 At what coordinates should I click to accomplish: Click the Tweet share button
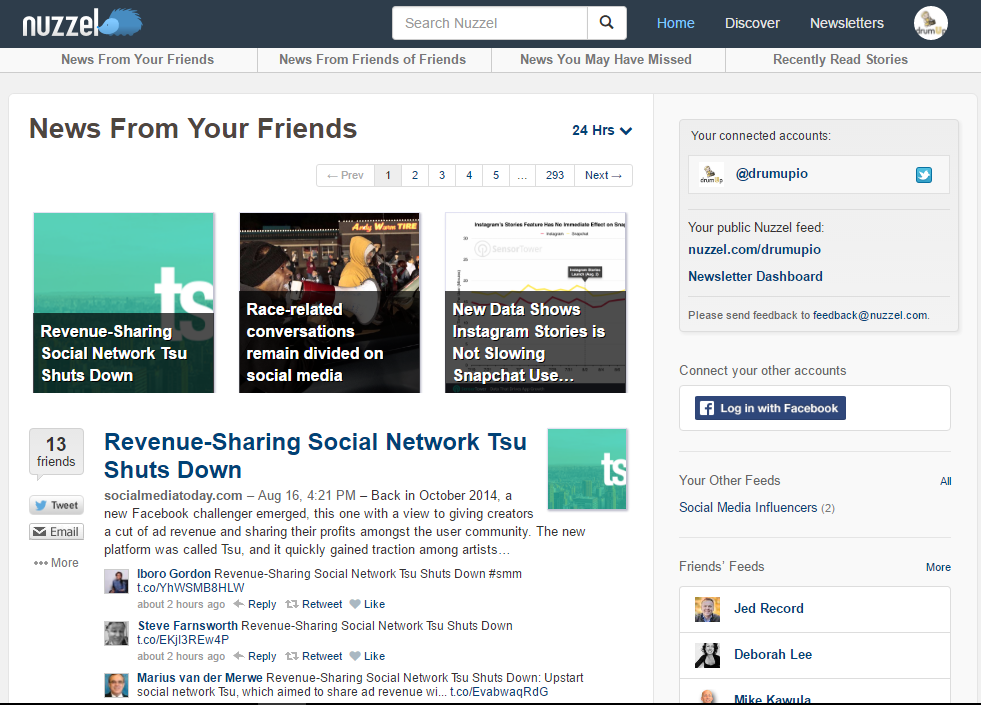click(56, 505)
